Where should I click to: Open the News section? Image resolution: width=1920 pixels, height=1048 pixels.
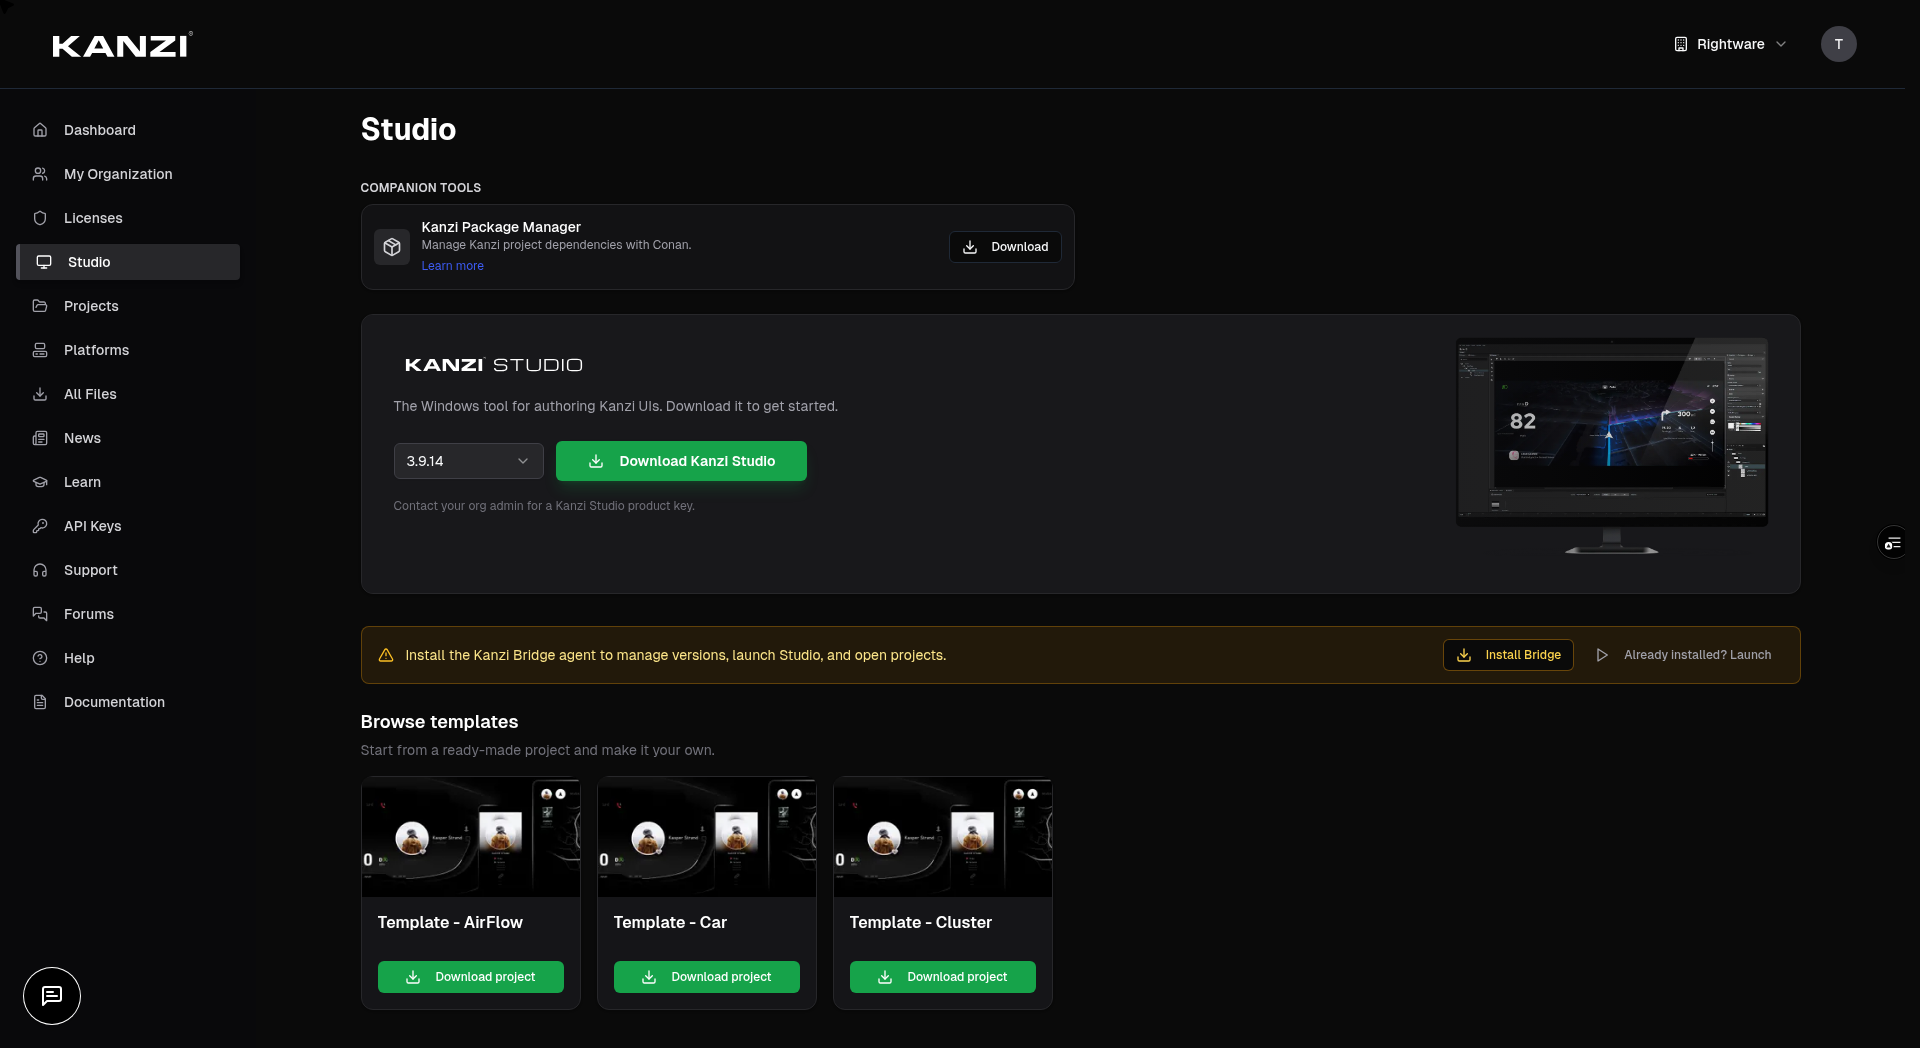click(128, 438)
